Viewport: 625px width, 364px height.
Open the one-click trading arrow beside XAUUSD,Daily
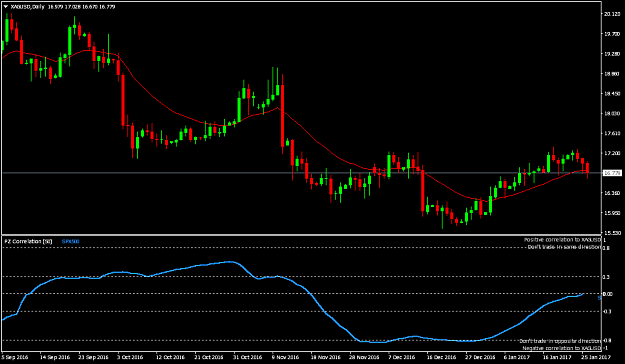click(6, 7)
